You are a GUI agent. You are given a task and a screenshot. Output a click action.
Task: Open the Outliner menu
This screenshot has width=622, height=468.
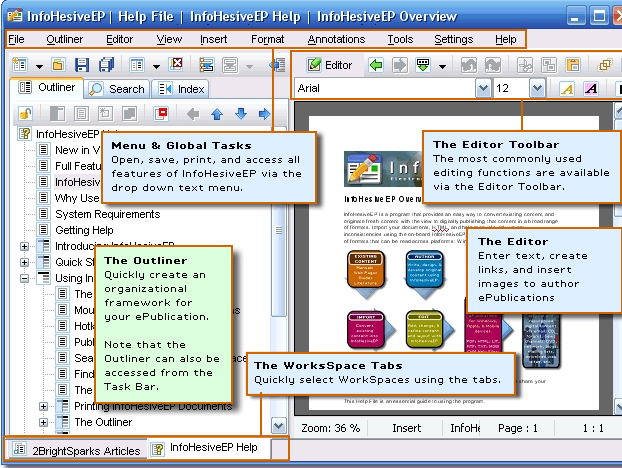pos(65,39)
